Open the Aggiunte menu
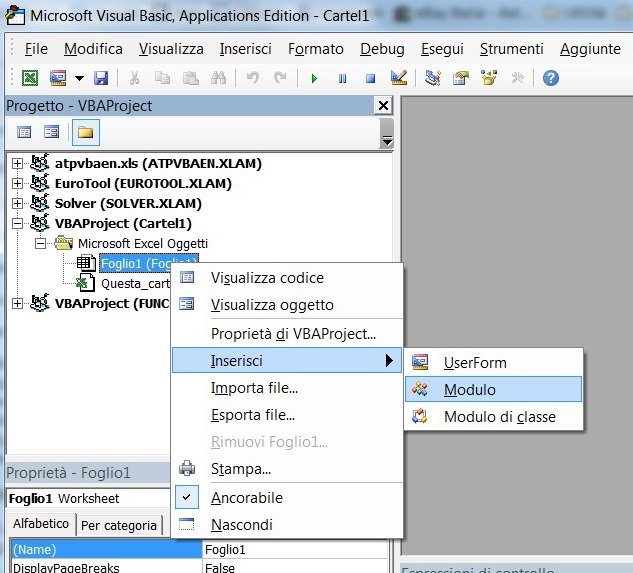 (x=590, y=49)
